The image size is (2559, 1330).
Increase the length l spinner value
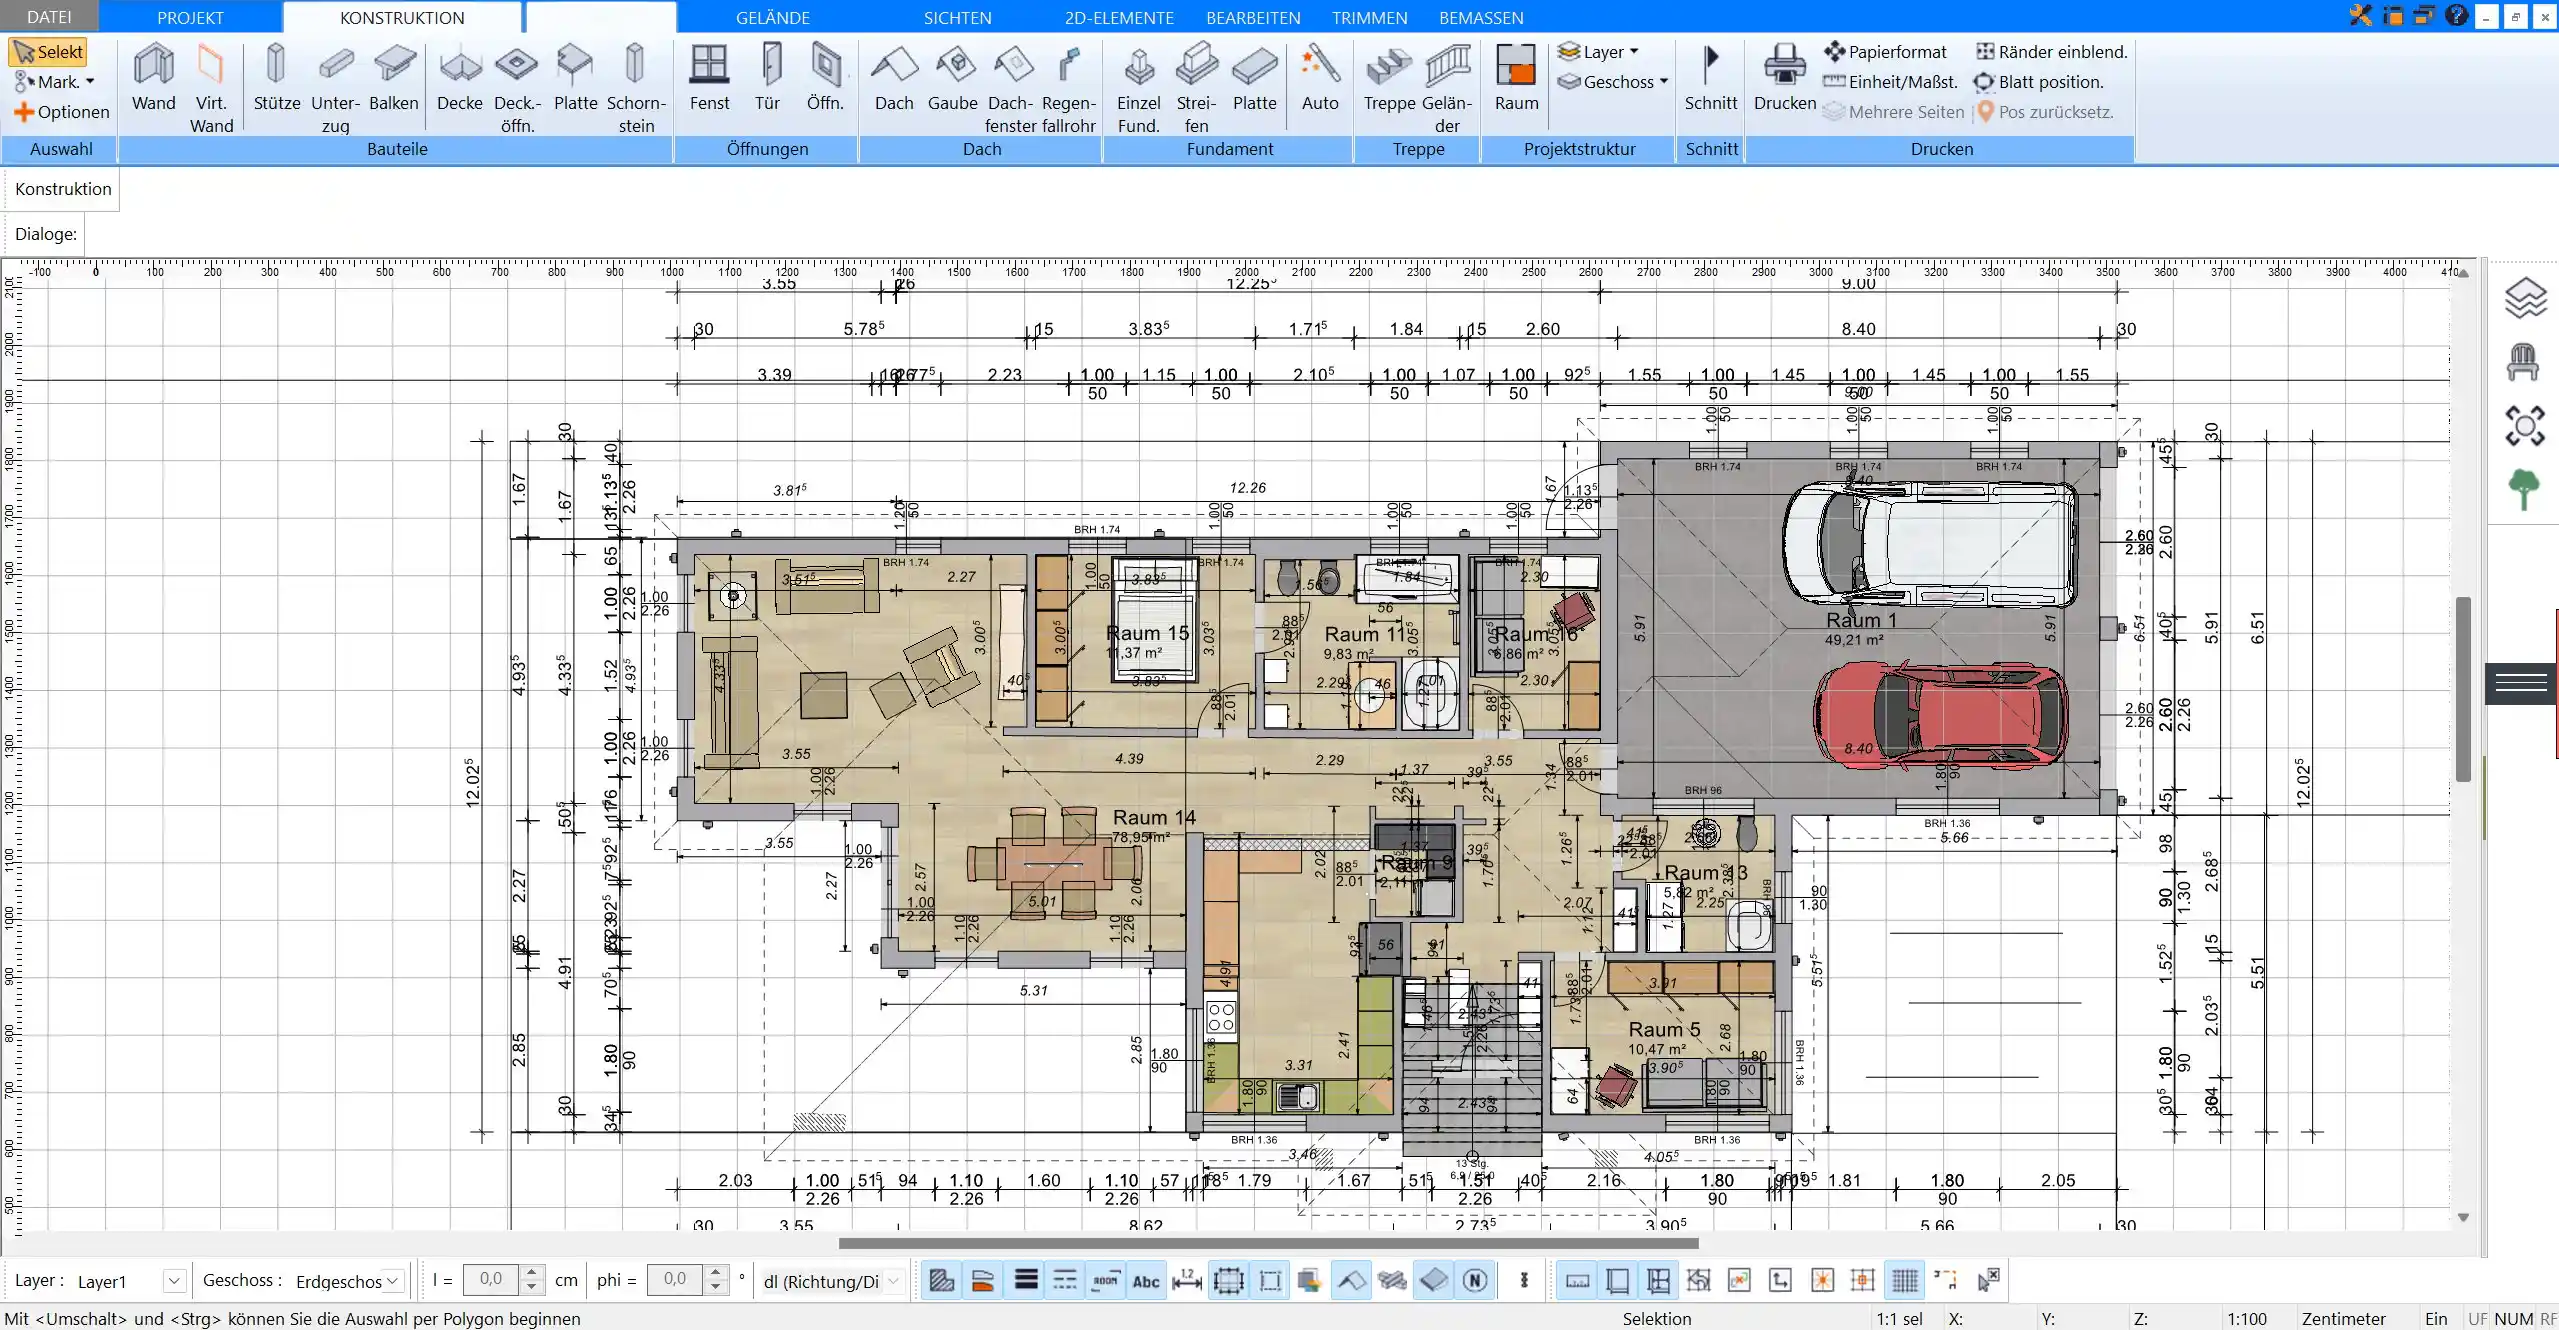click(x=532, y=1273)
